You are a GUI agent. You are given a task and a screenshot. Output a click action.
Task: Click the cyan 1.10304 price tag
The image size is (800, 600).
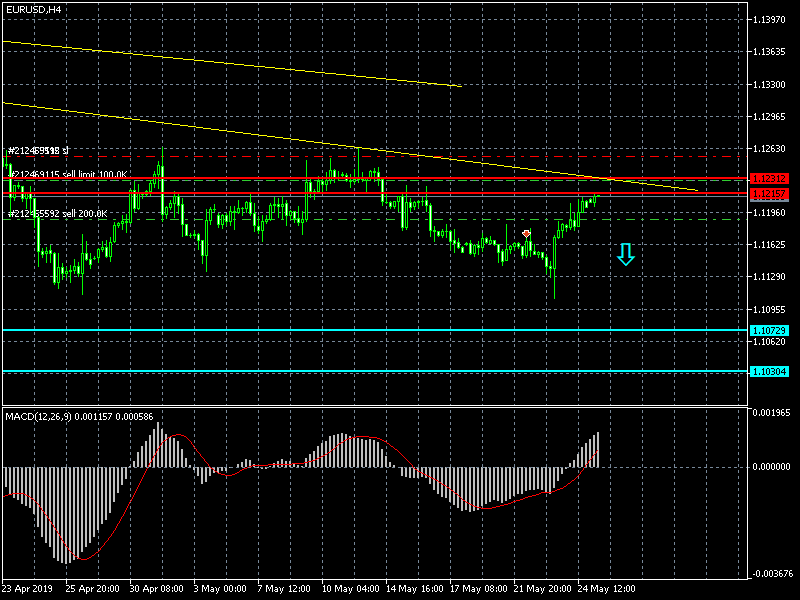click(x=769, y=371)
